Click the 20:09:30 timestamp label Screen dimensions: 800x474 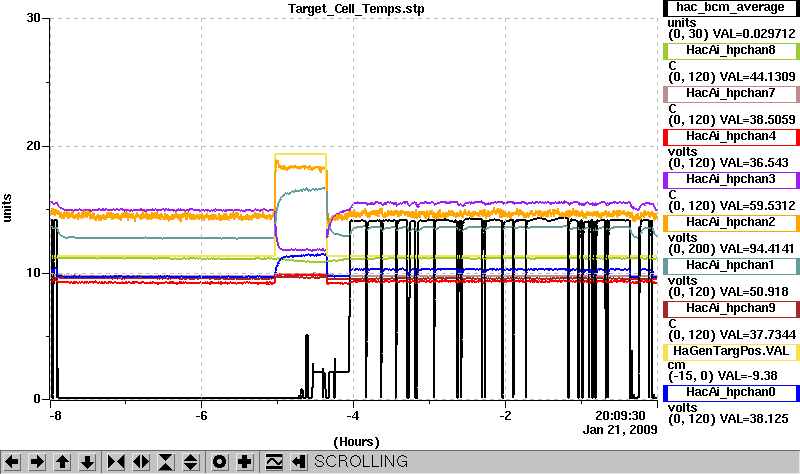pyautogui.click(x=620, y=416)
